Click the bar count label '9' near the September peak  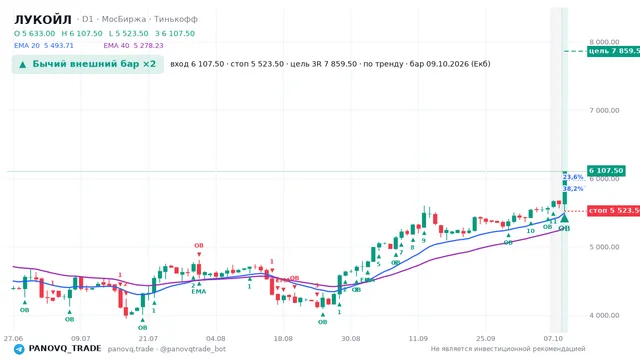coord(424,240)
